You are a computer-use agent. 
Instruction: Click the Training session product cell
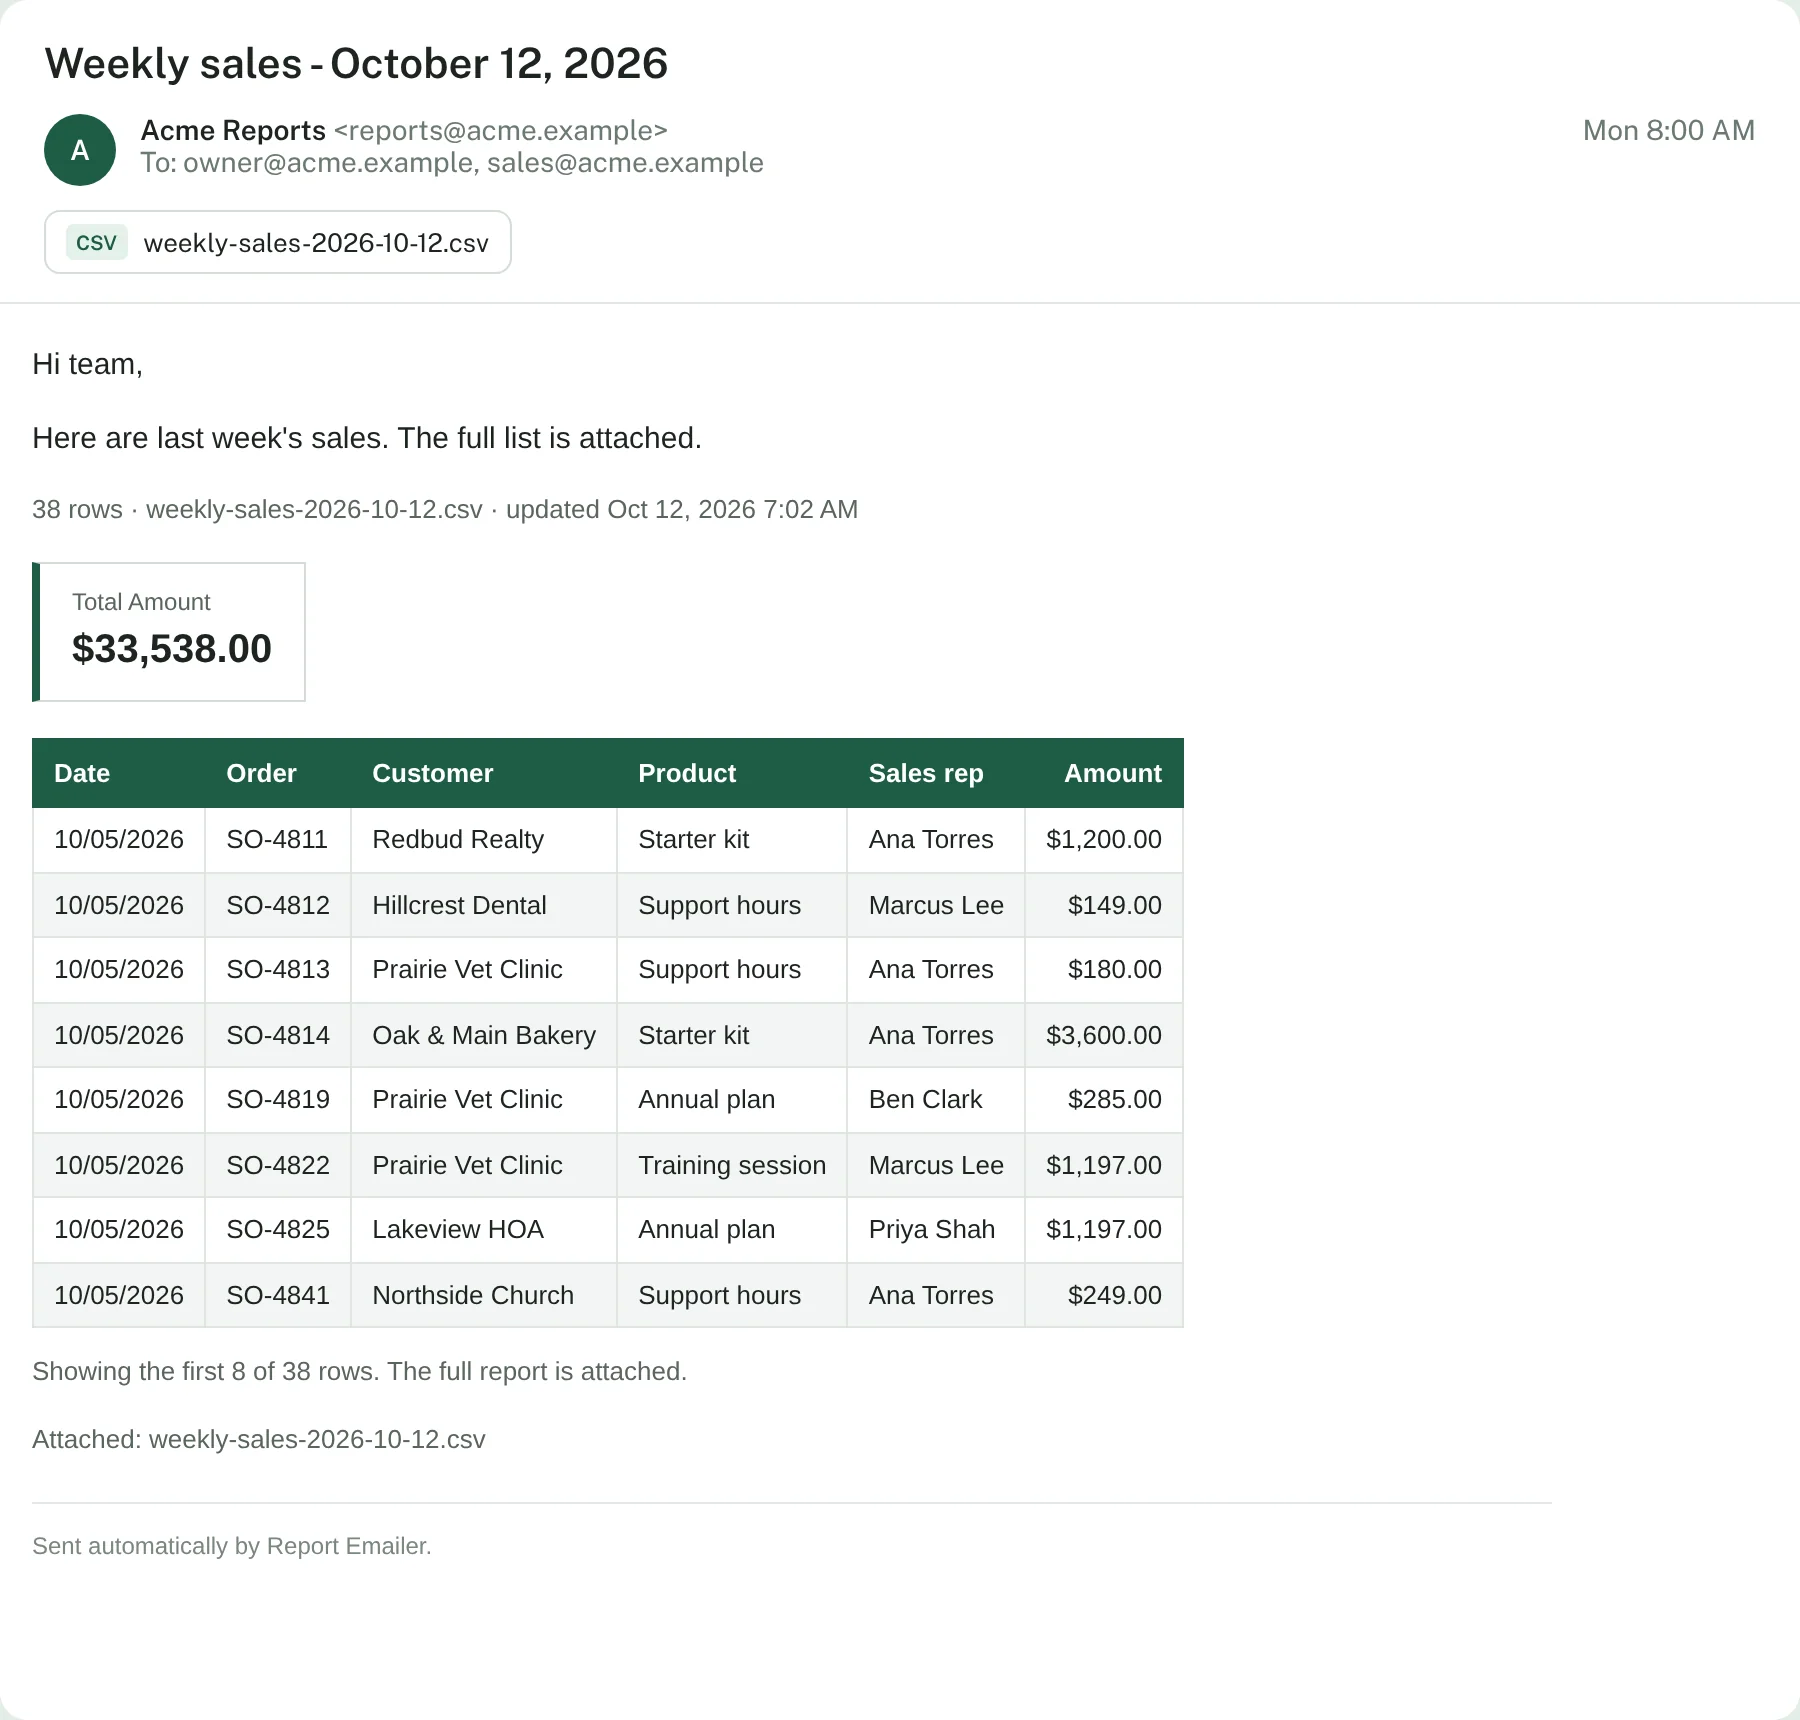732,1165
